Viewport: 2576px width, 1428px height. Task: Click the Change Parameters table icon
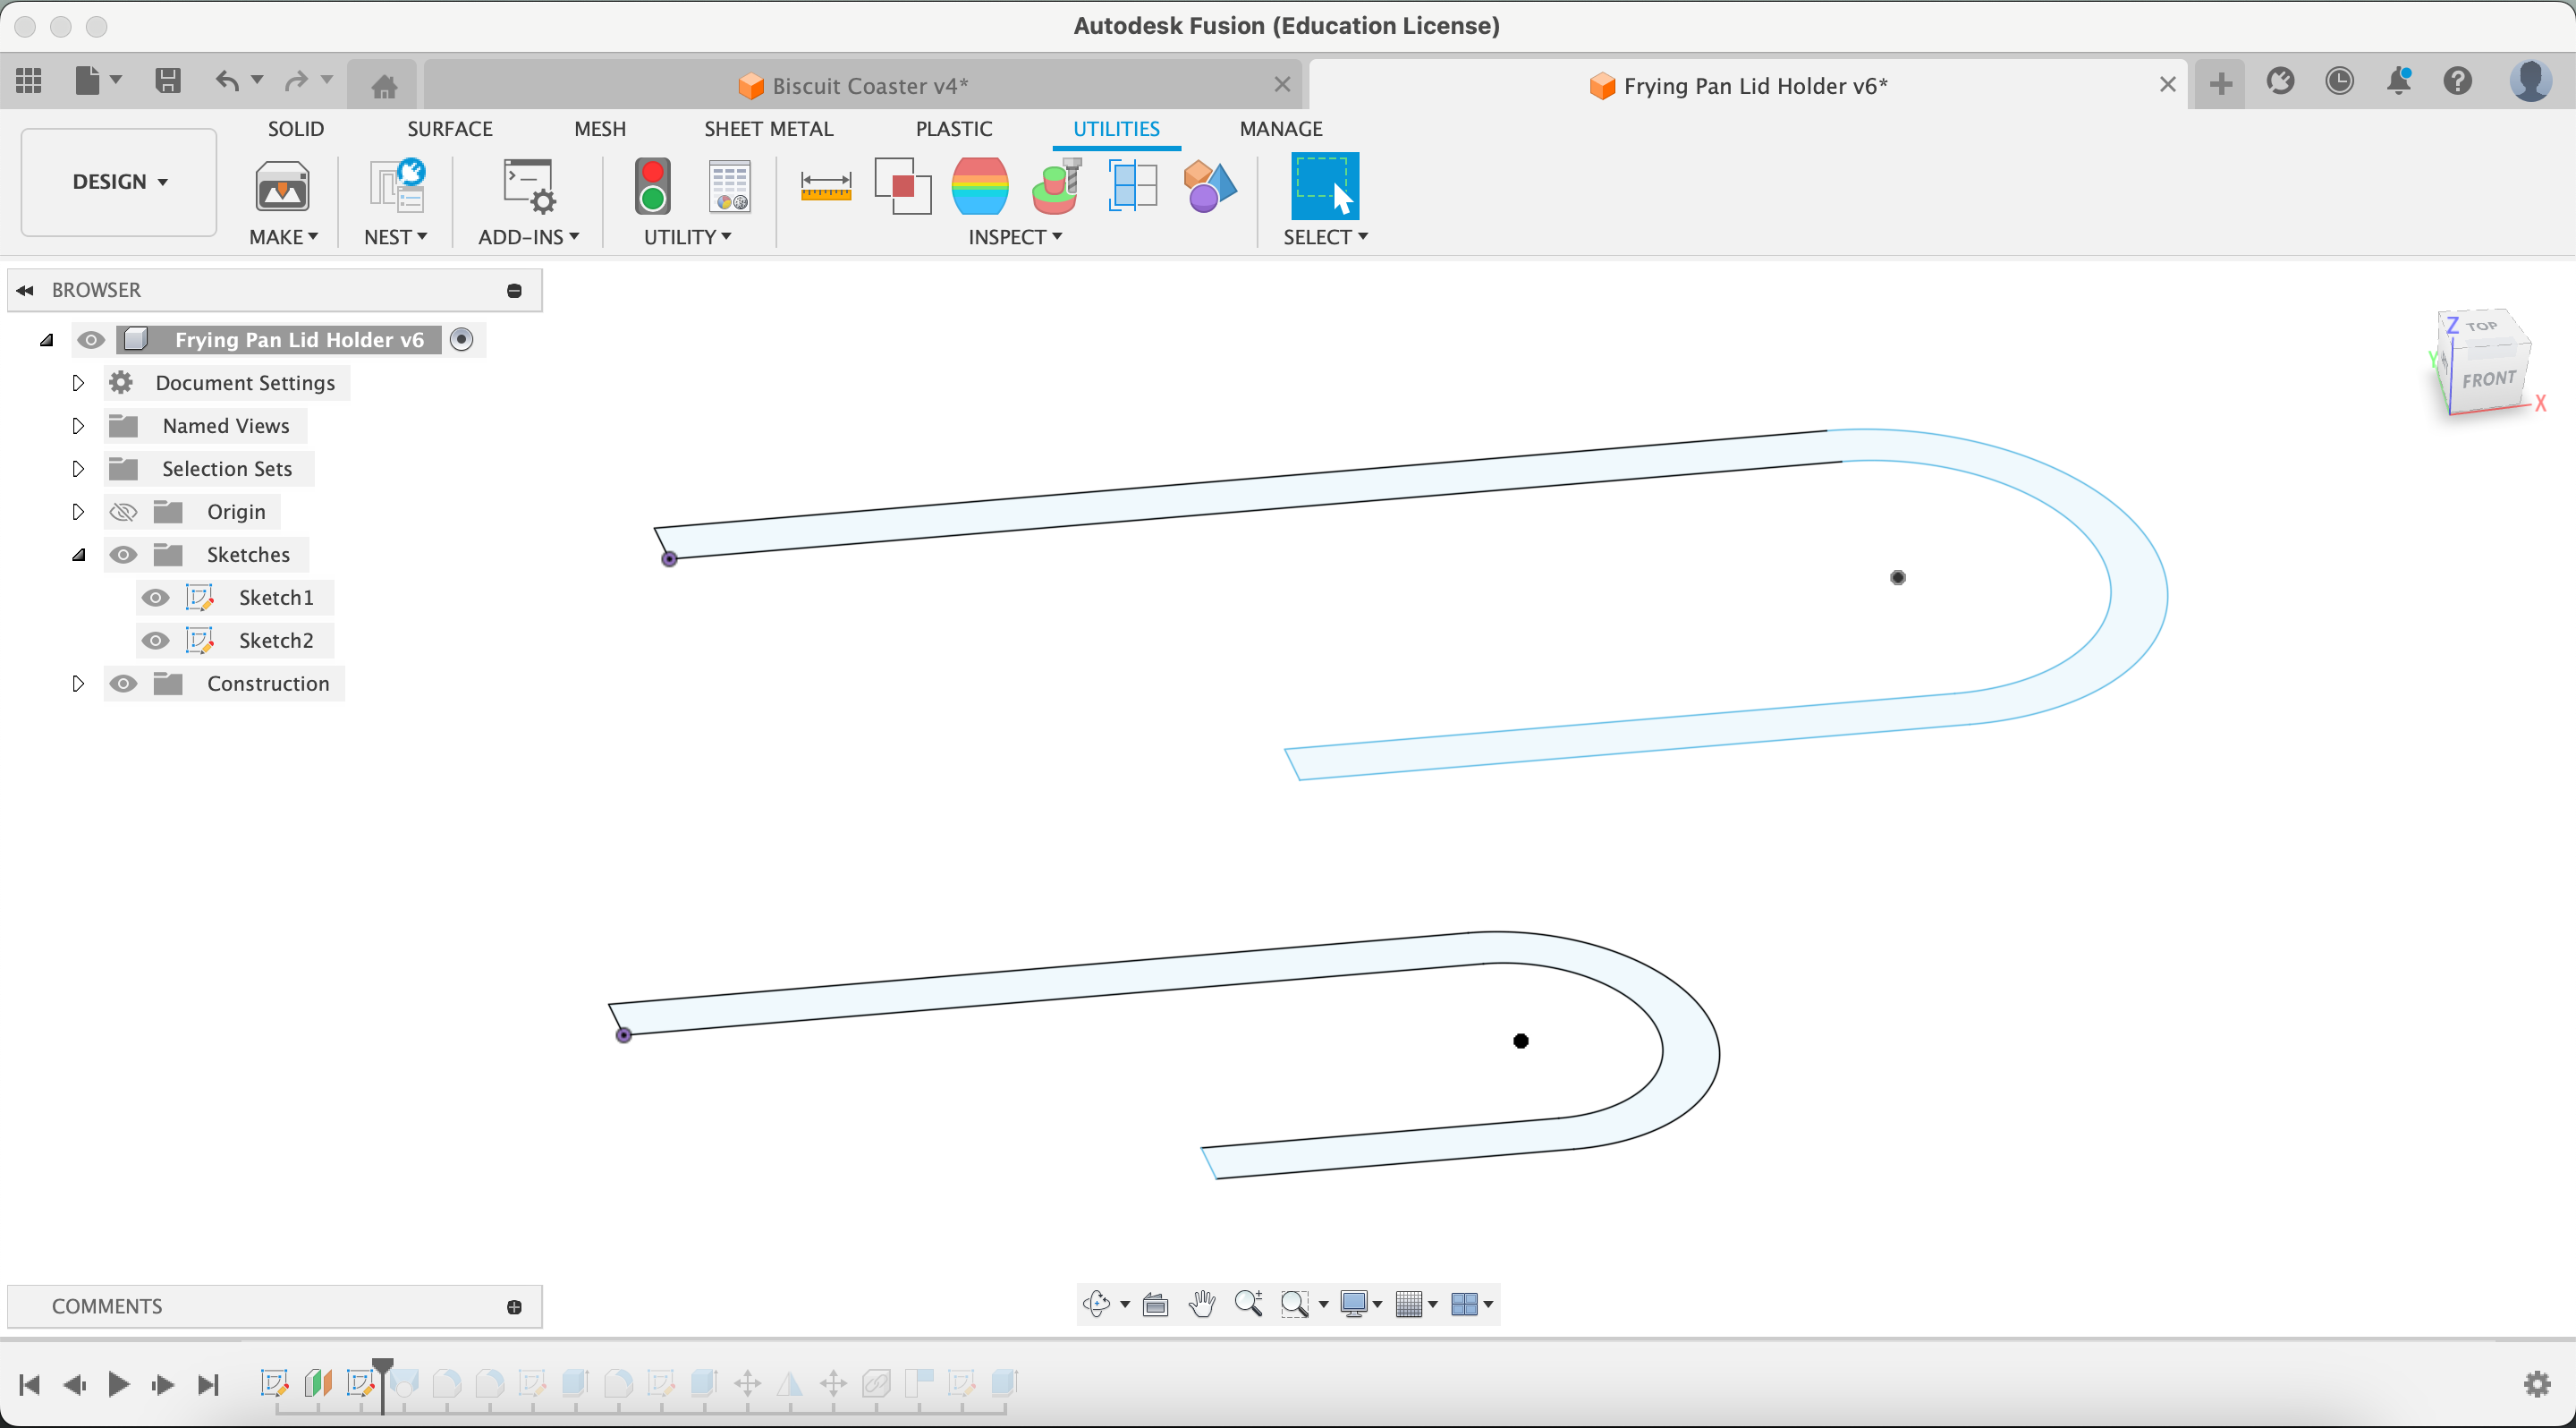click(730, 186)
